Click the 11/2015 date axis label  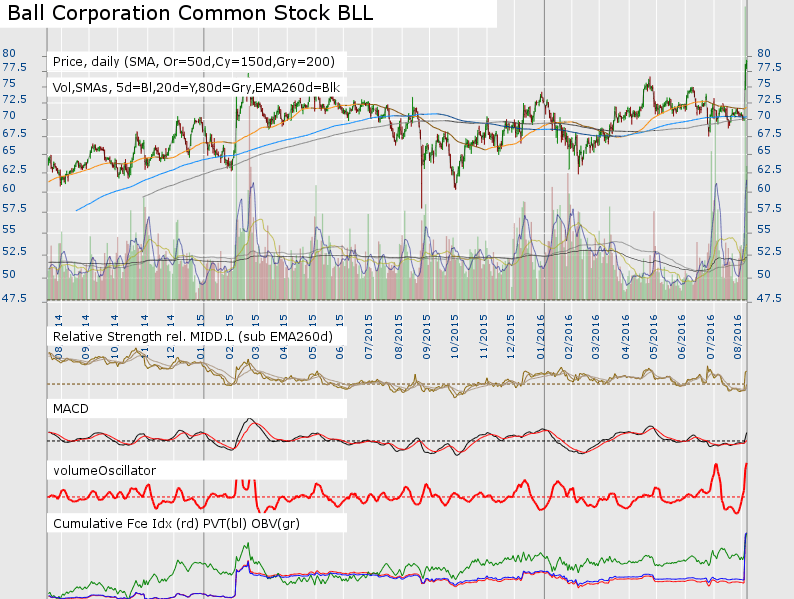[x=484, y=337]
